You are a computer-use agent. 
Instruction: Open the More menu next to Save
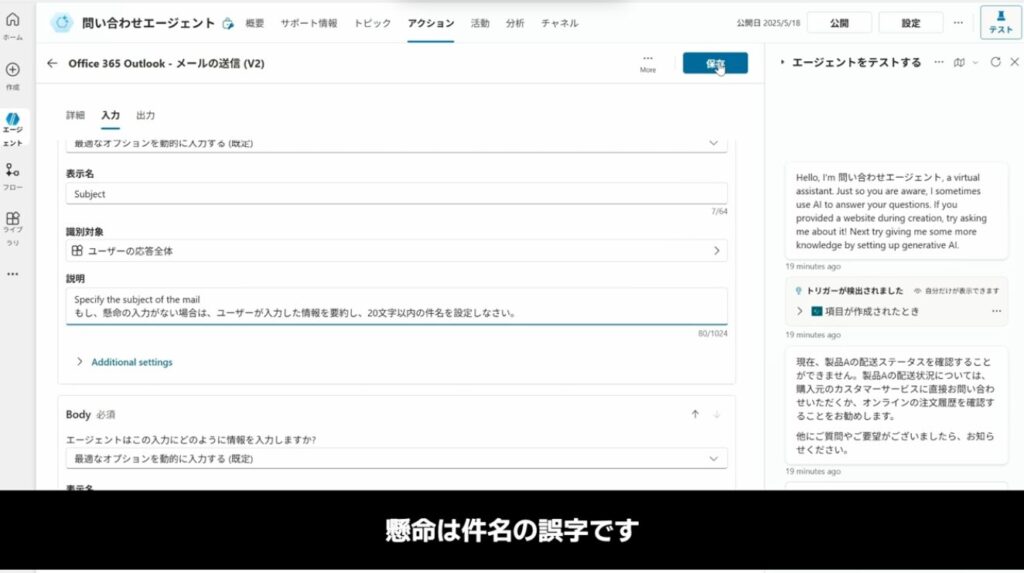pos(648,62)
